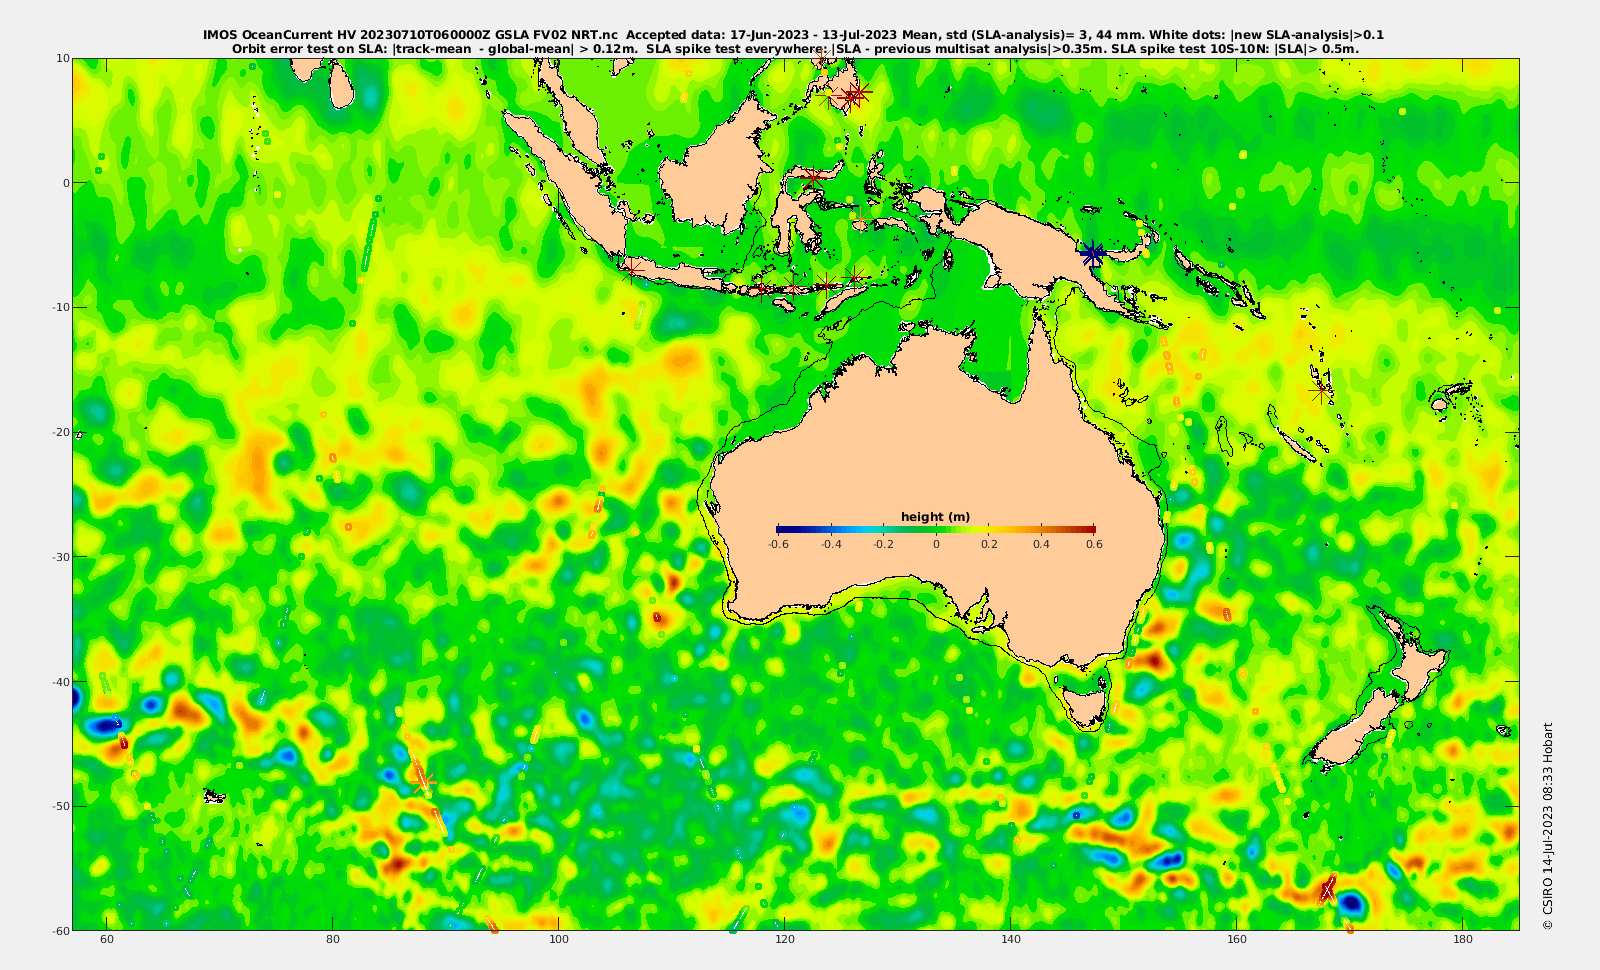Click the dark red end of the height colorbar
This screenshot has width=1600, height=970.
1091,529
